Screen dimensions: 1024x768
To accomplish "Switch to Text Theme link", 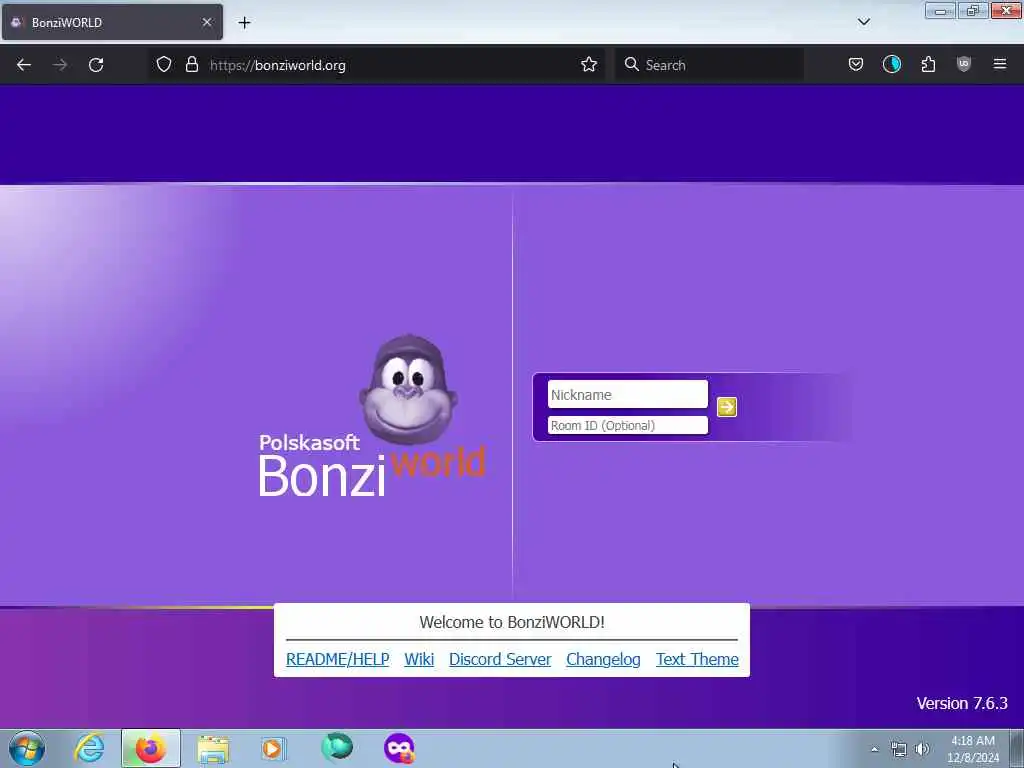I will (x=697, y=659).
